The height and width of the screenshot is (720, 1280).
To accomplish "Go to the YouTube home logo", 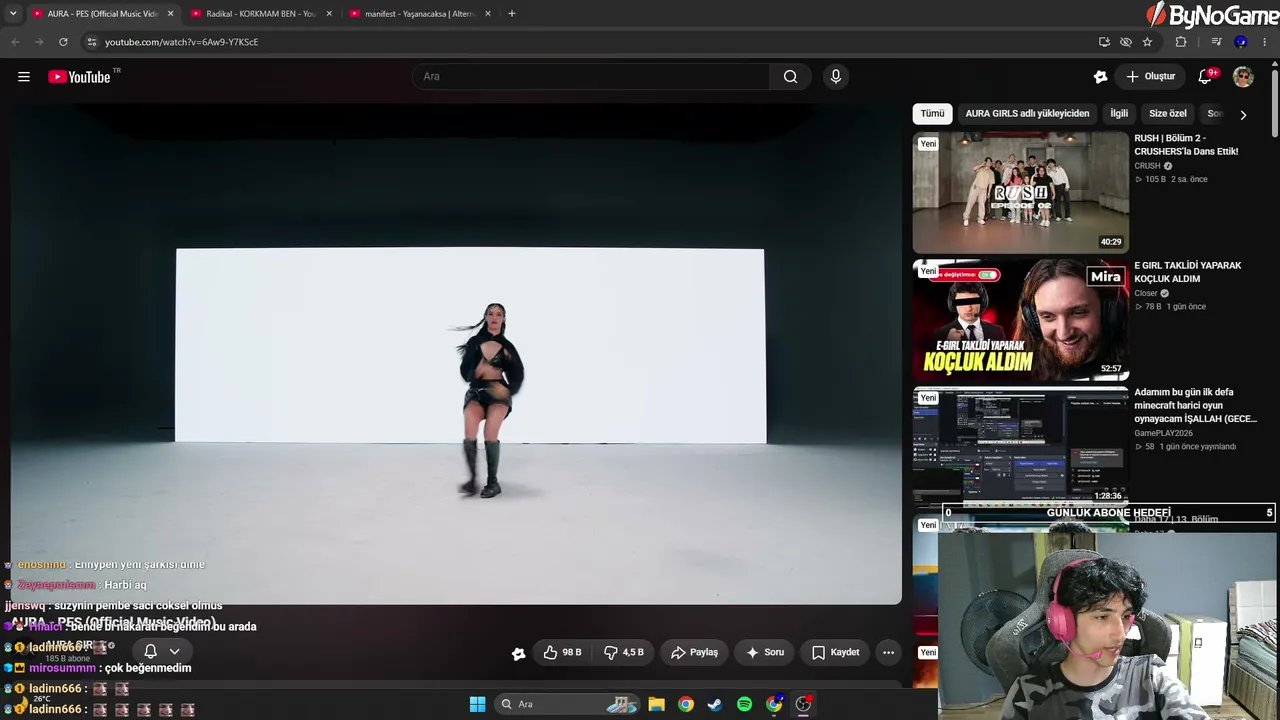I will [79, 77].
